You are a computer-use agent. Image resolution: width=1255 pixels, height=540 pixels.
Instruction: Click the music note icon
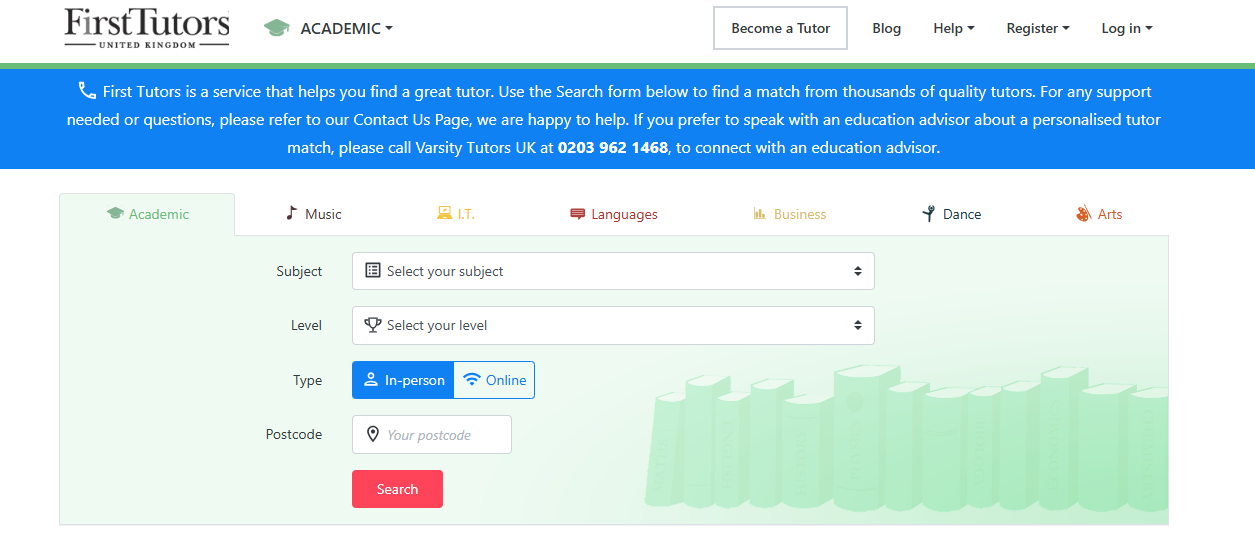tap(291, 213)
